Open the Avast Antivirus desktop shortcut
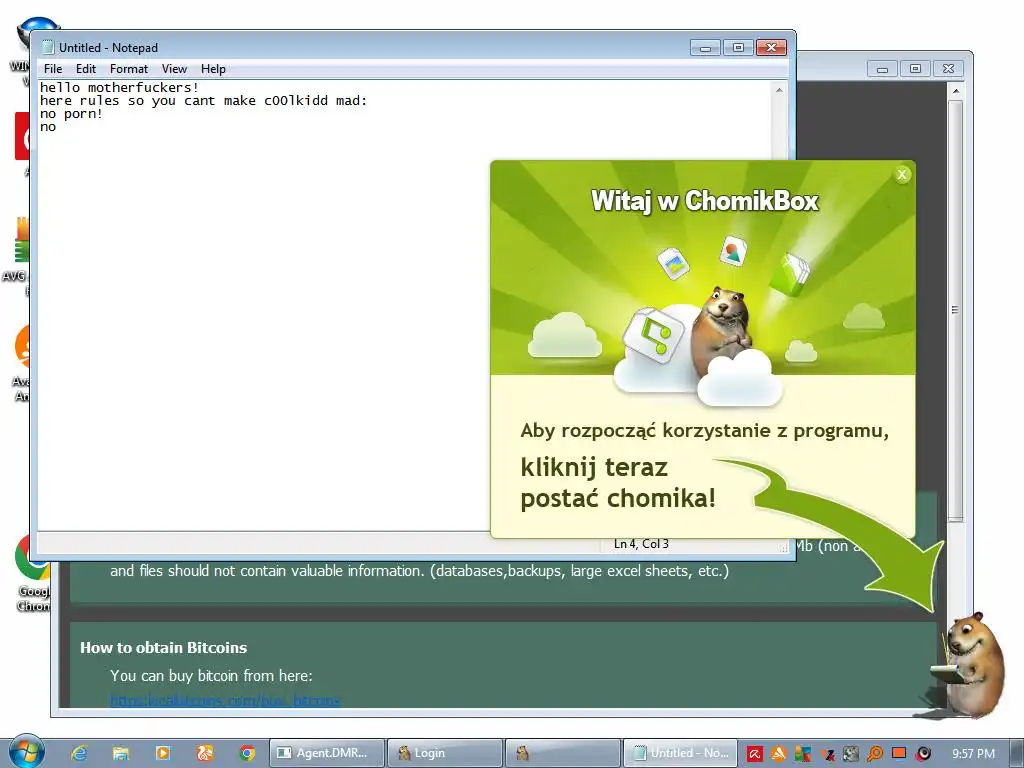Viewport: 1024px width, 768px height. (22, 363)
